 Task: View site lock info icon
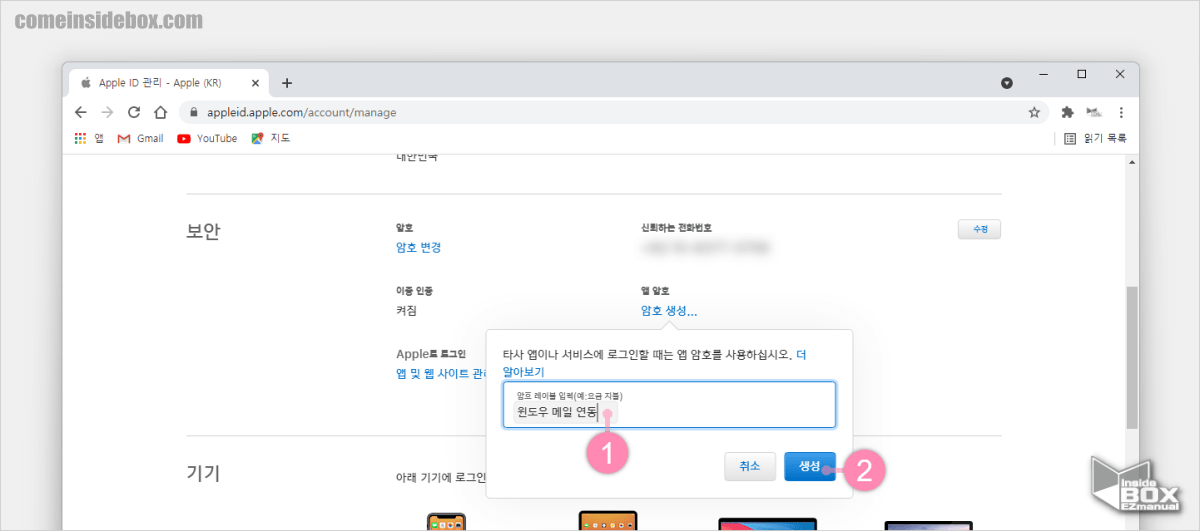(x=194, y=112)
